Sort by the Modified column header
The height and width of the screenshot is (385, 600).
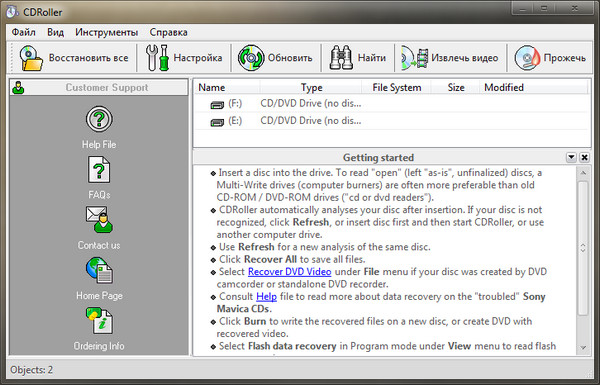(x=533, y=88)
